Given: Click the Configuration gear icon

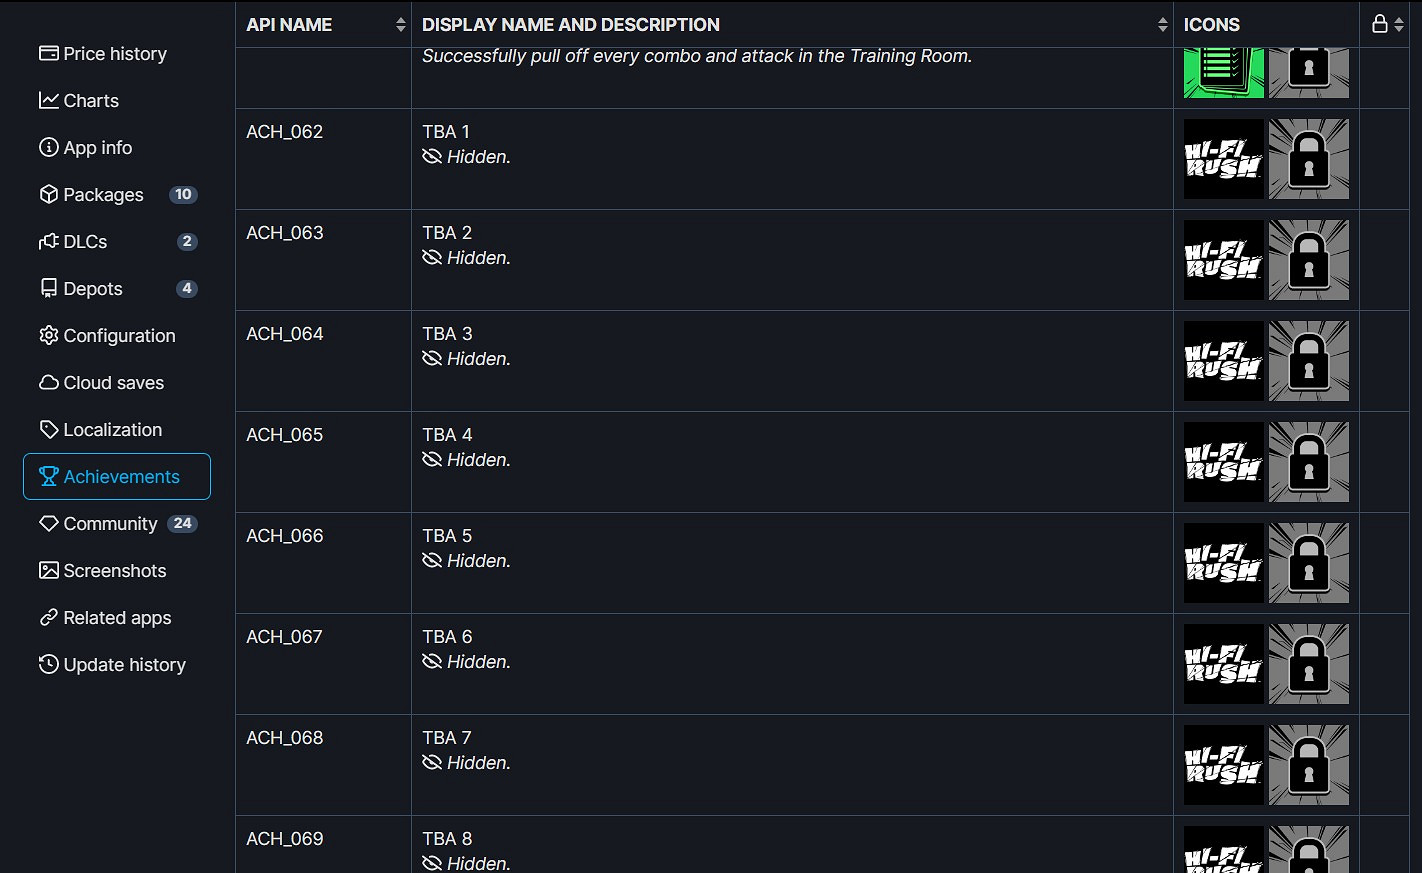Looking at the screenshot, I should [x=48, y=336].
